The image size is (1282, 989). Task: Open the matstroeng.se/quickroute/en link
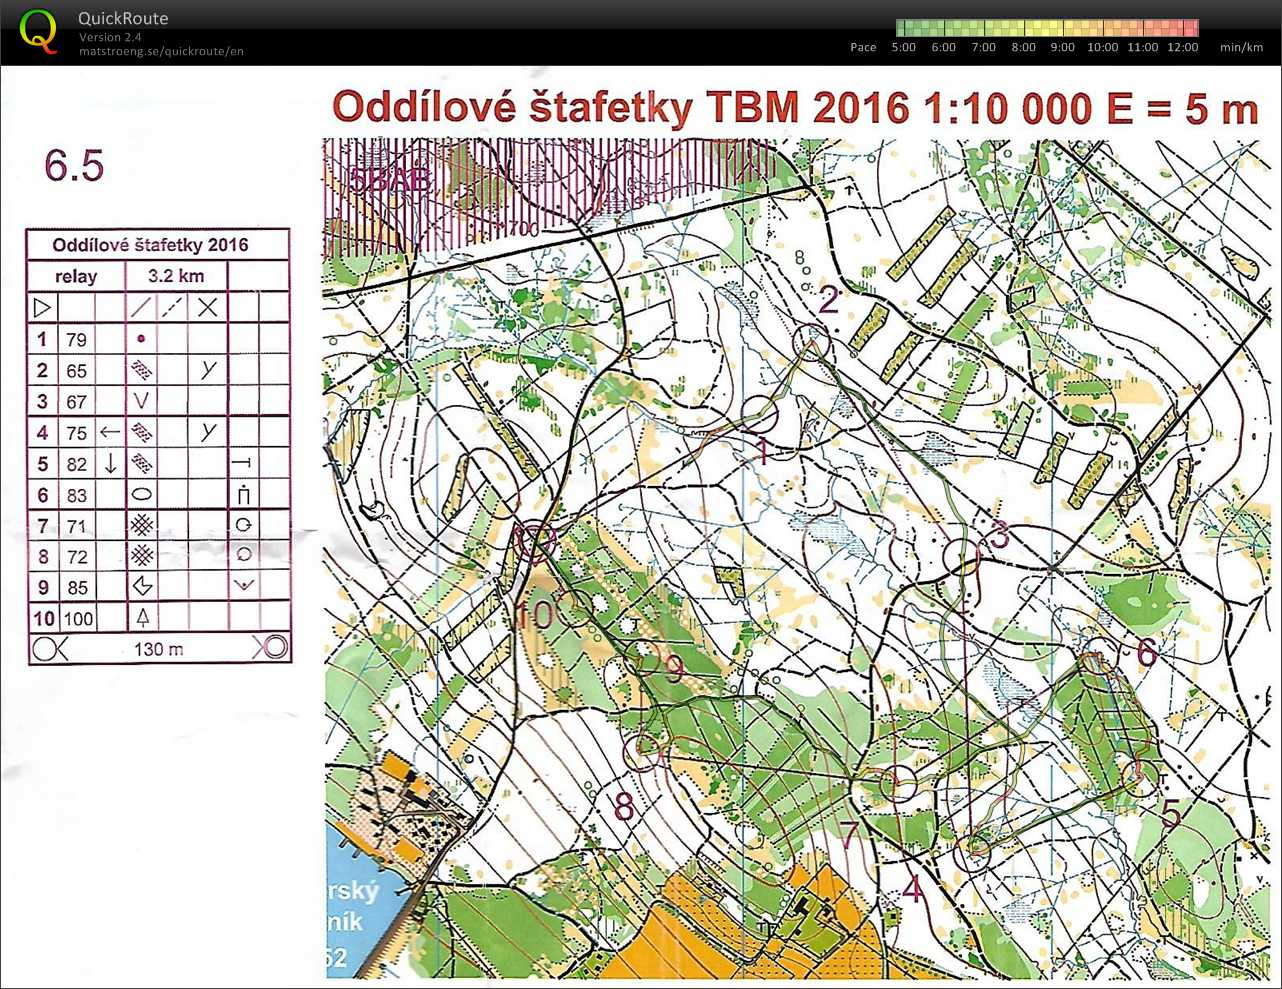(161, 51)
